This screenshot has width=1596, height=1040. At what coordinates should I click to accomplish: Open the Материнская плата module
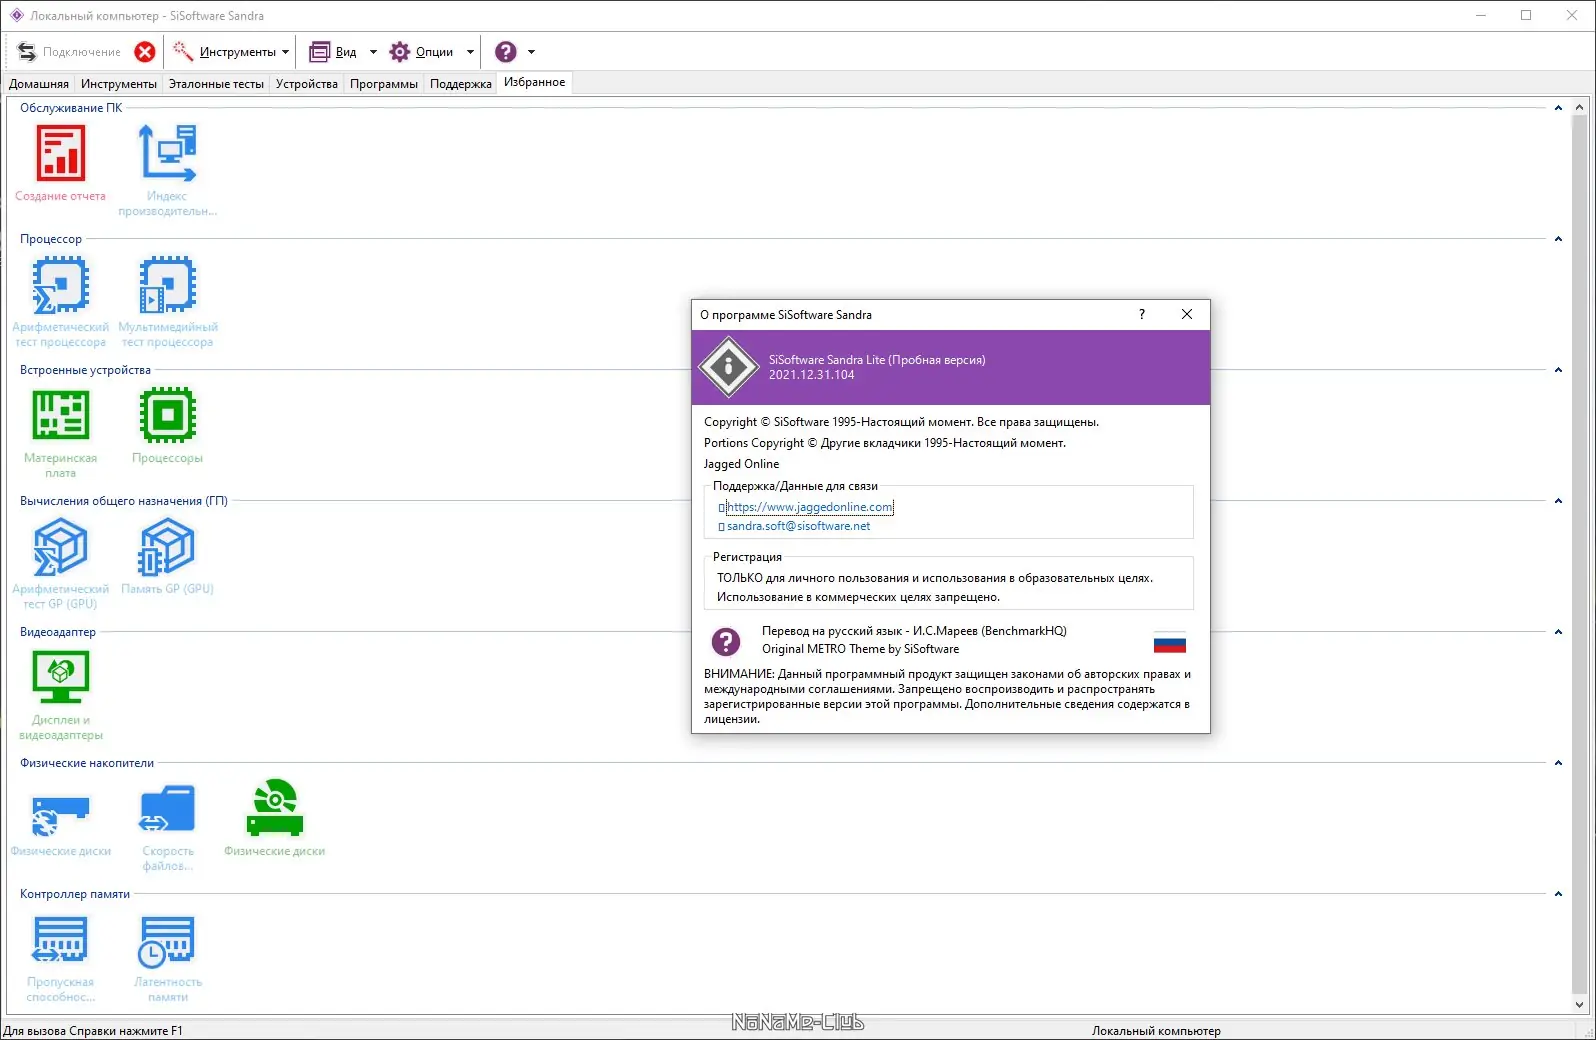click(x=61, y=415)
